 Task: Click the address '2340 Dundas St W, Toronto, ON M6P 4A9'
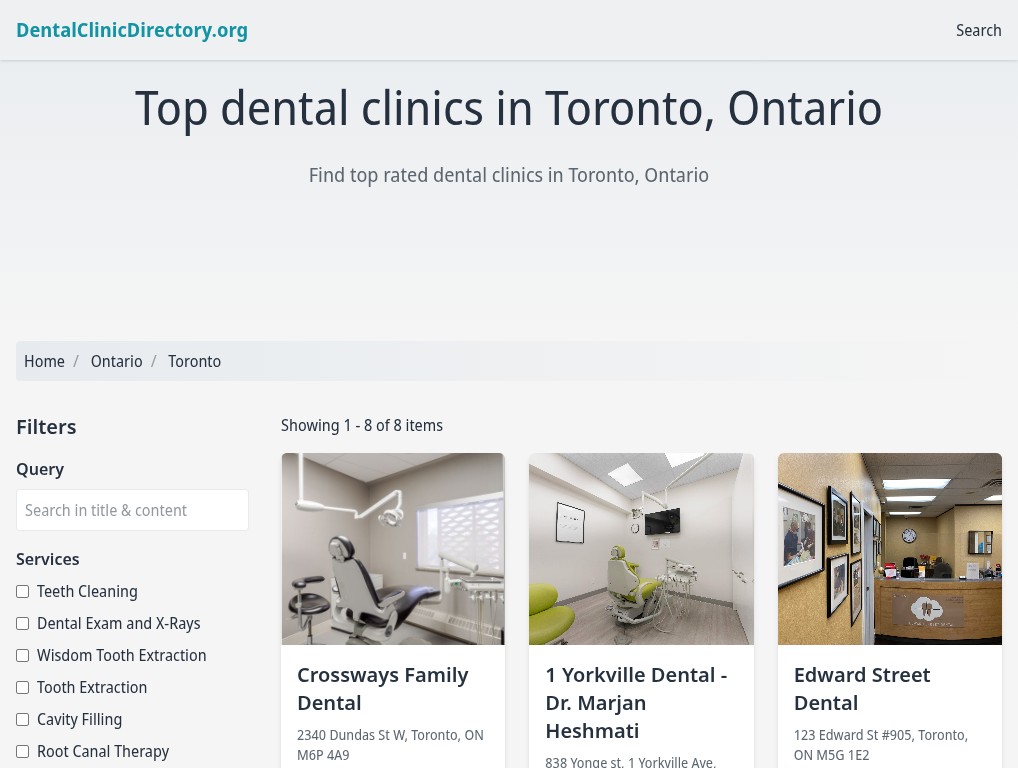coord(390,745)
